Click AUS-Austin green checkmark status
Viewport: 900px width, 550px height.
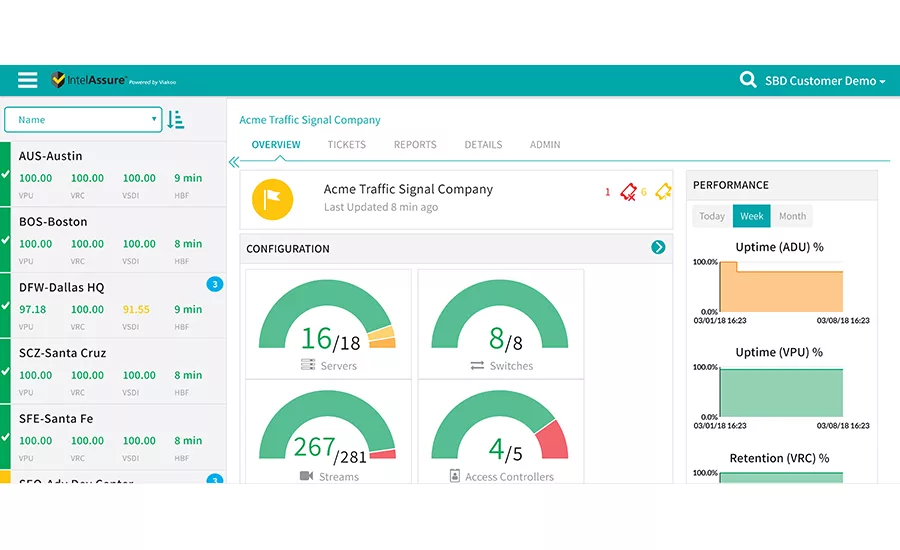tap(5, 173)
